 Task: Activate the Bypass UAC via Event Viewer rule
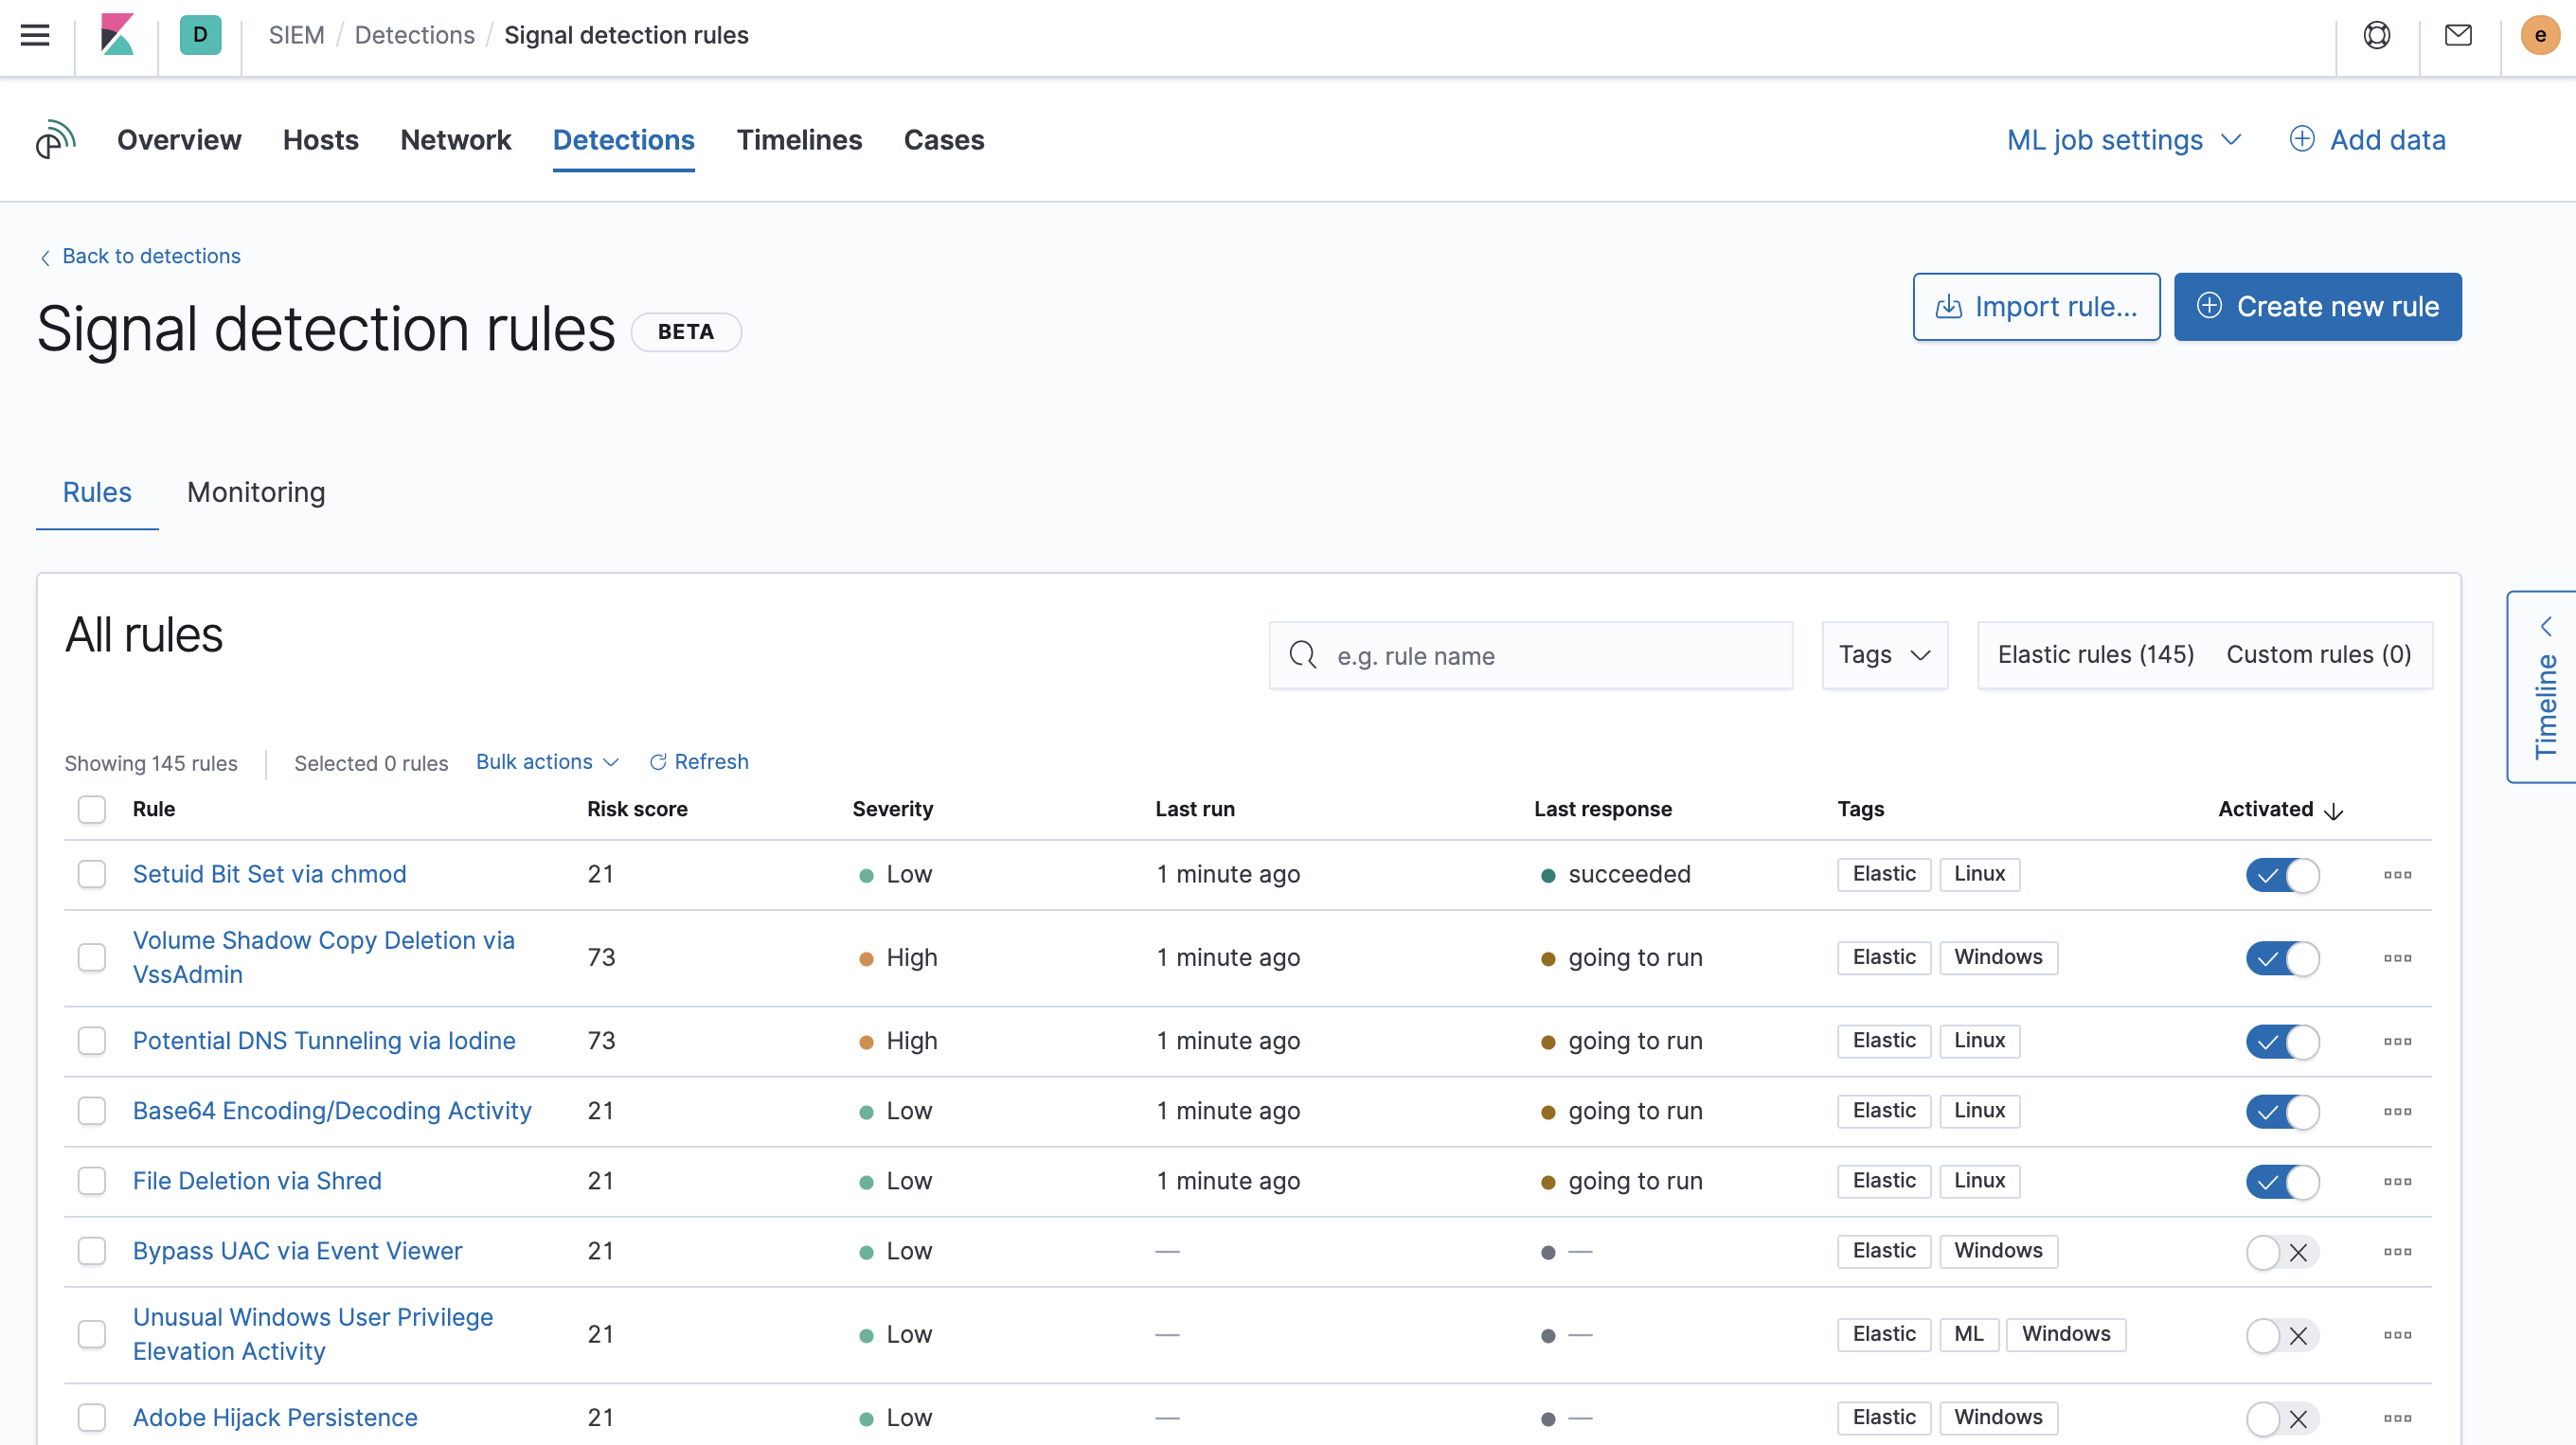click(x=2282, y=1252)
